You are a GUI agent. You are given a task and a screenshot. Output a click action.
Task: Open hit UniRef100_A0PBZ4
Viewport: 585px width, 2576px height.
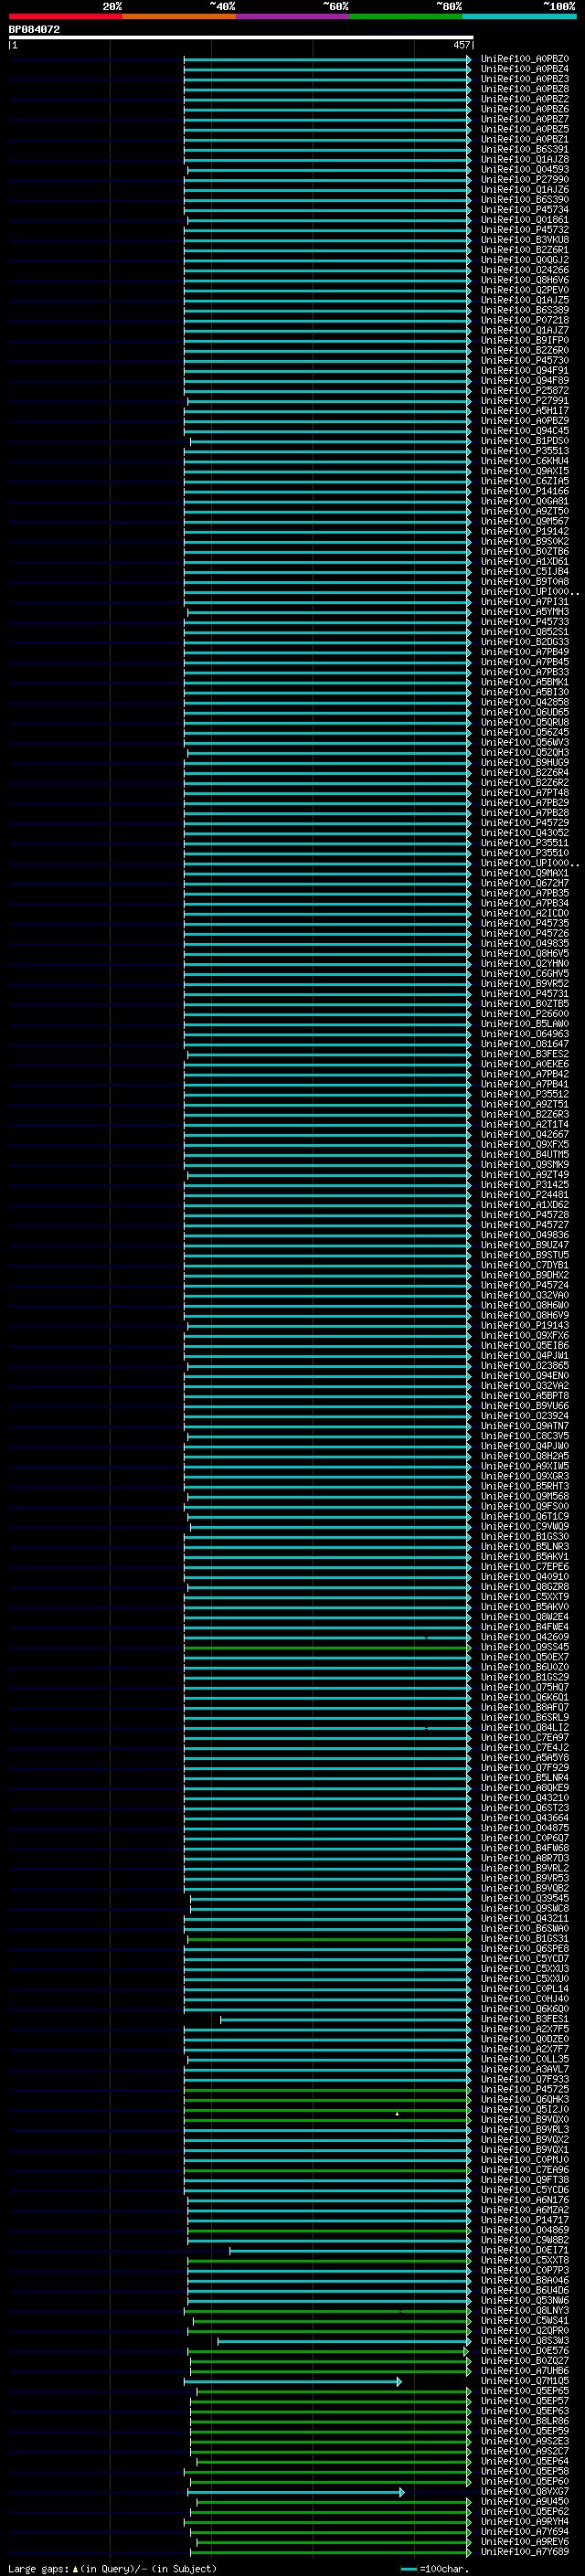(x=525, y=69)
